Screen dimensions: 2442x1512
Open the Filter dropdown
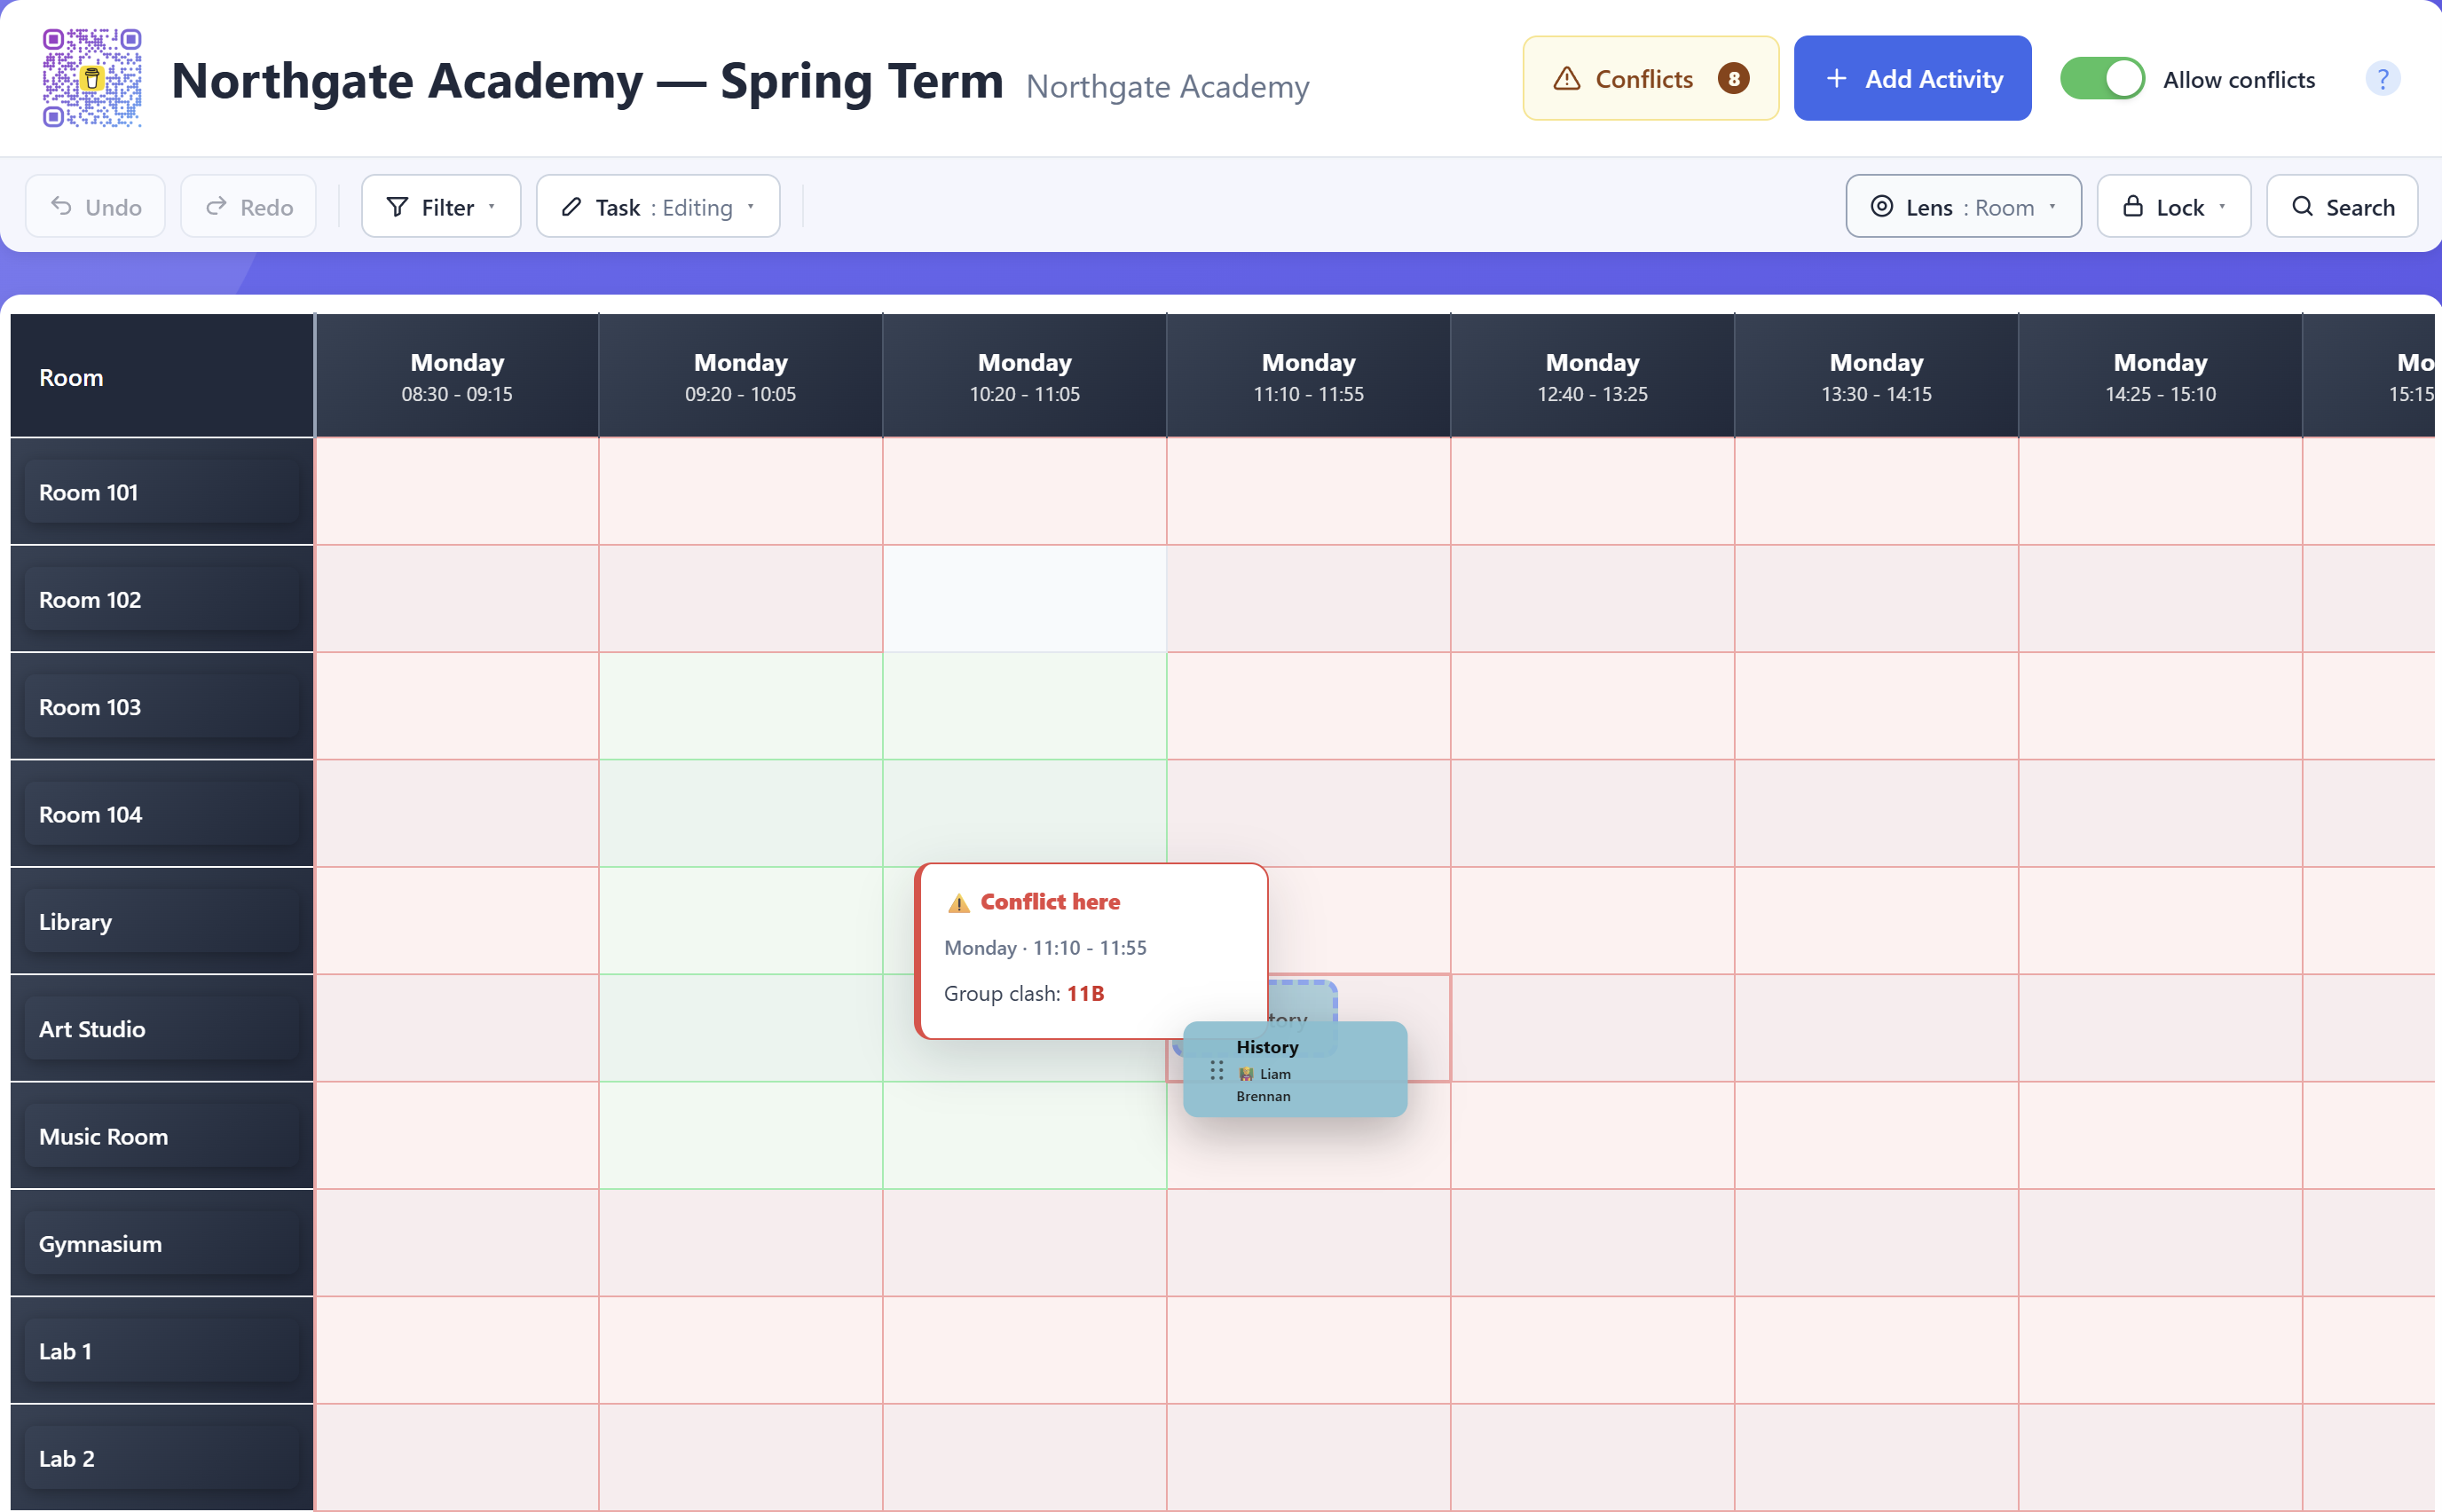pos(441,206)
